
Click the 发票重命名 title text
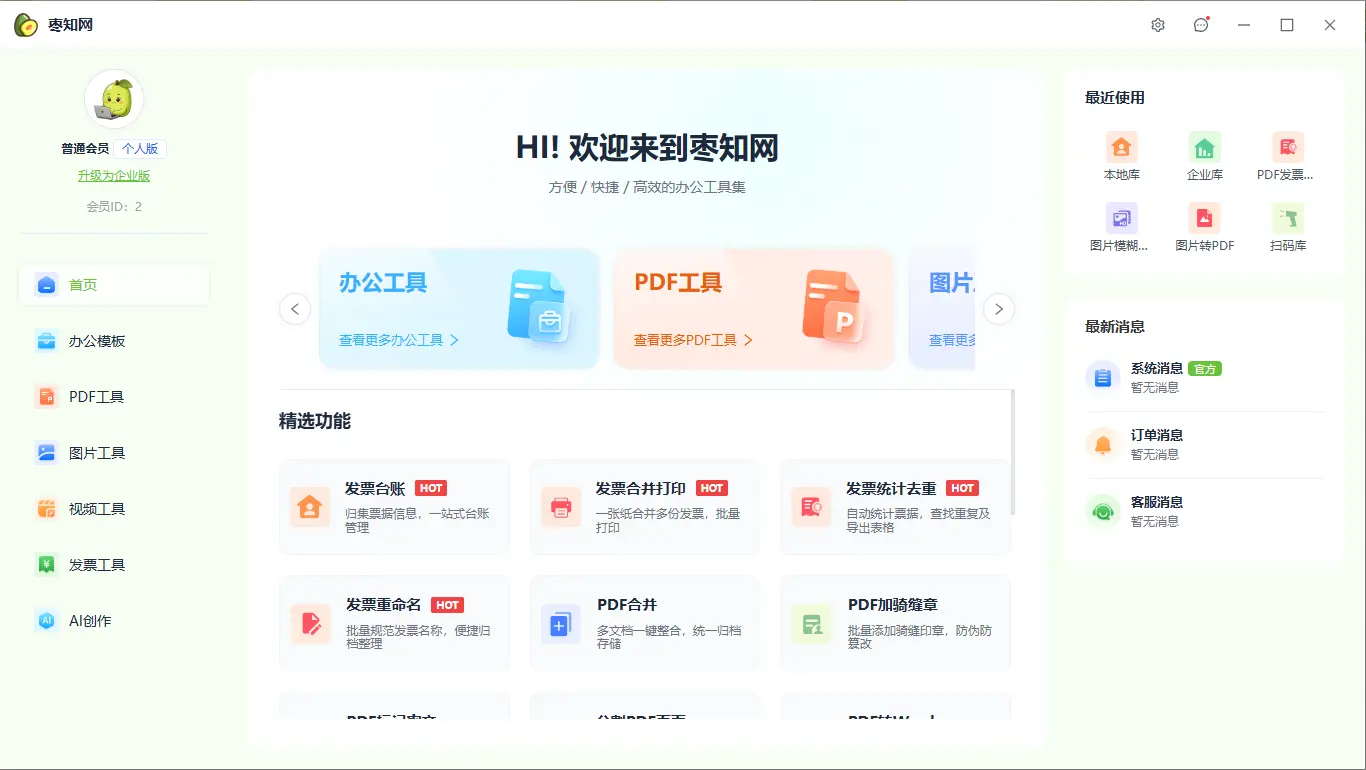(384, 605)
